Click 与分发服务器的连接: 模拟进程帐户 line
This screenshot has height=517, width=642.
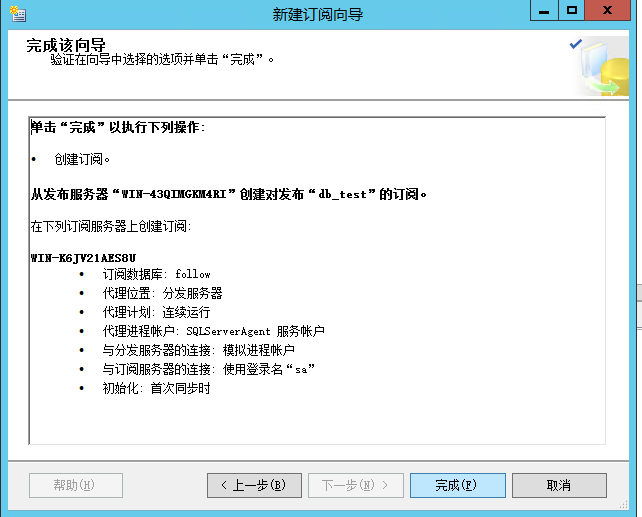[x=199, y=350]
